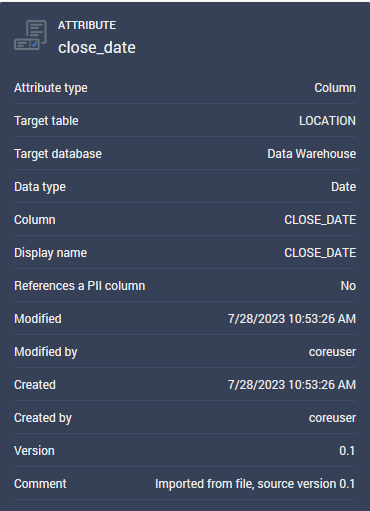
Task: Select the close_date attribute title
Action: 97,48
